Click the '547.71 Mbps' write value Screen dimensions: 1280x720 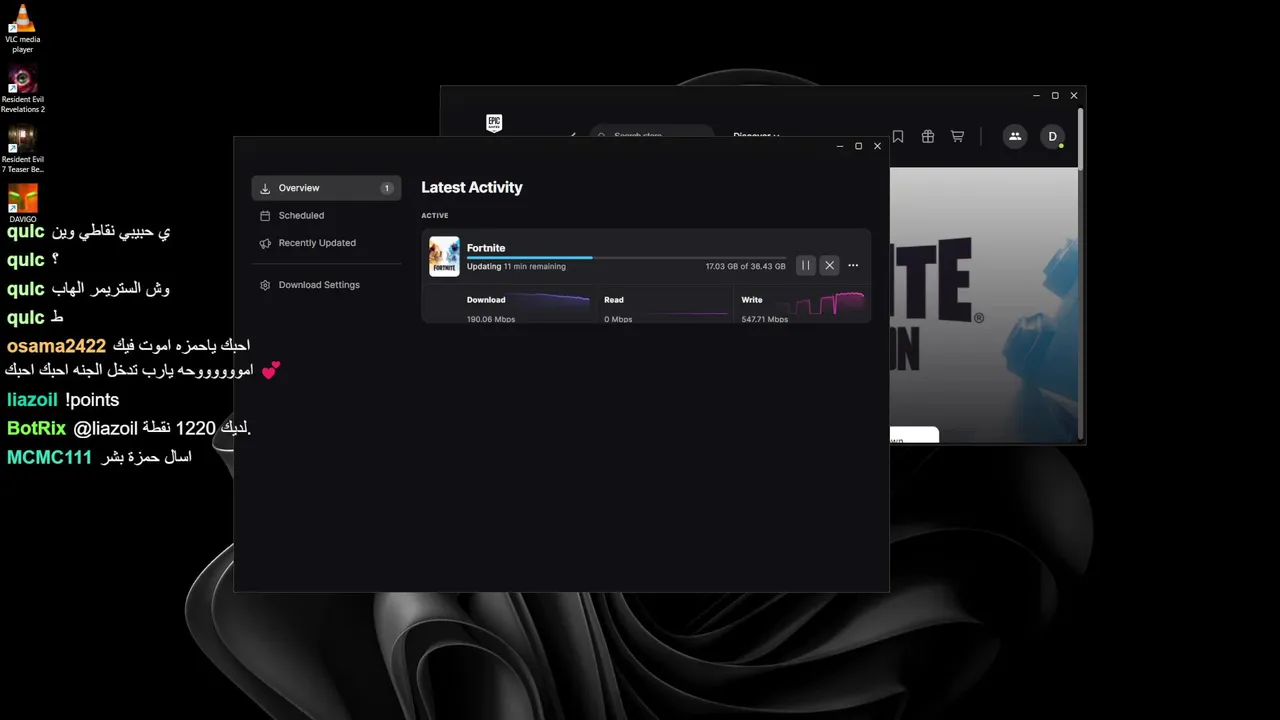pos(765,319)
